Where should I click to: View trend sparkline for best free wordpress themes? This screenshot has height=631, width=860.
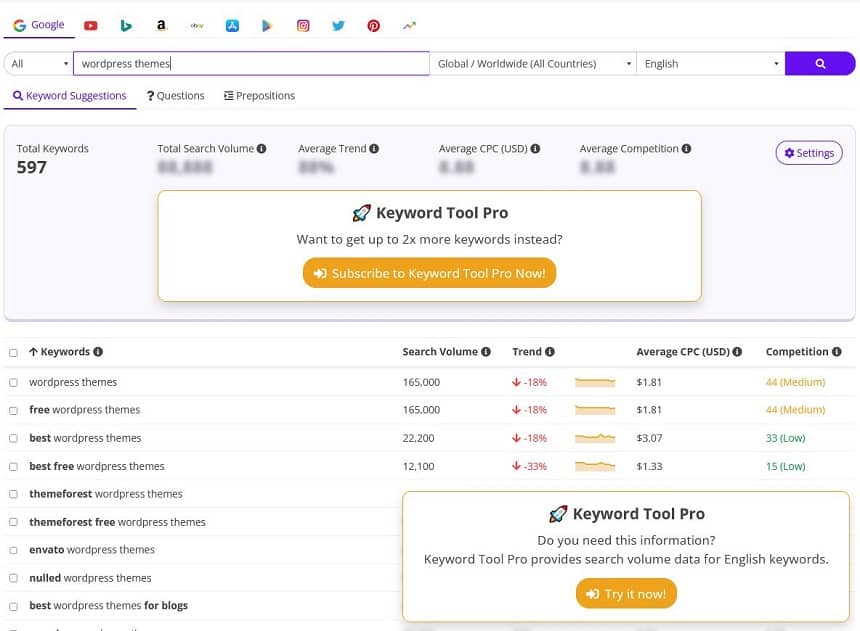[595, 466]
